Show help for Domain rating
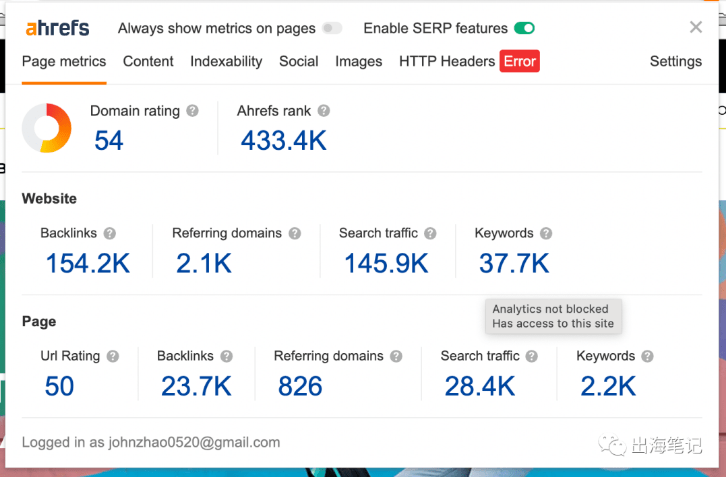The height and width of the screenshot is (478, 727). 192,111
